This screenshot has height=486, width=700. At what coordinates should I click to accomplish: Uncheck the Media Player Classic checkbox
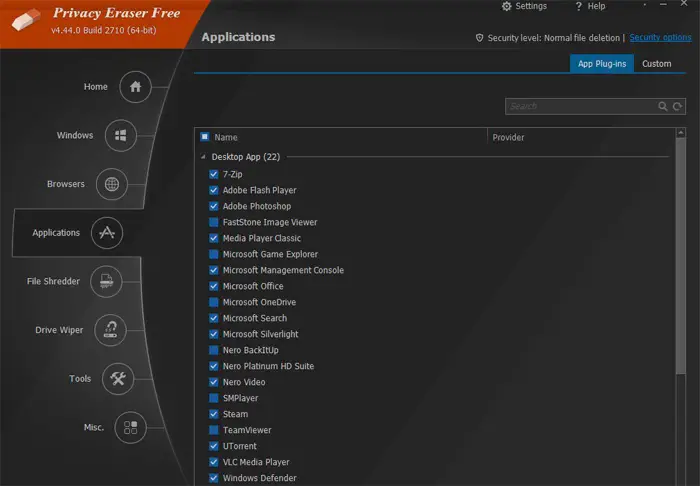[214, 238]
